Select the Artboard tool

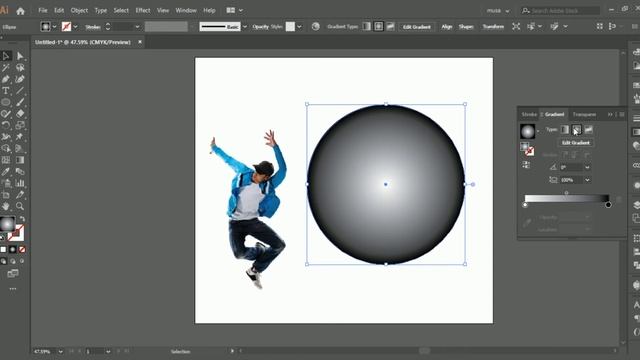click(6, 195)
